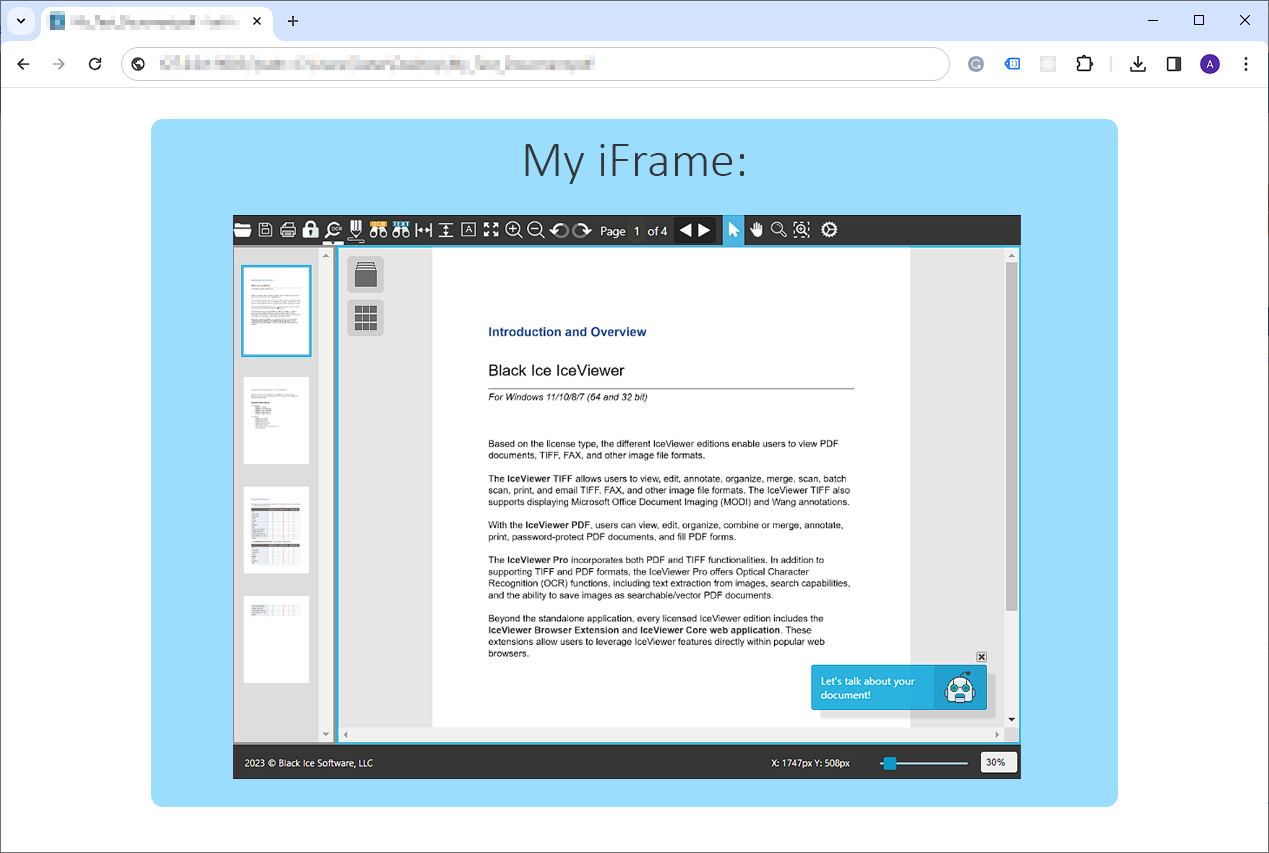Click the page number input field
Screen dimensions: 1269x853
[x=637, y=231]
